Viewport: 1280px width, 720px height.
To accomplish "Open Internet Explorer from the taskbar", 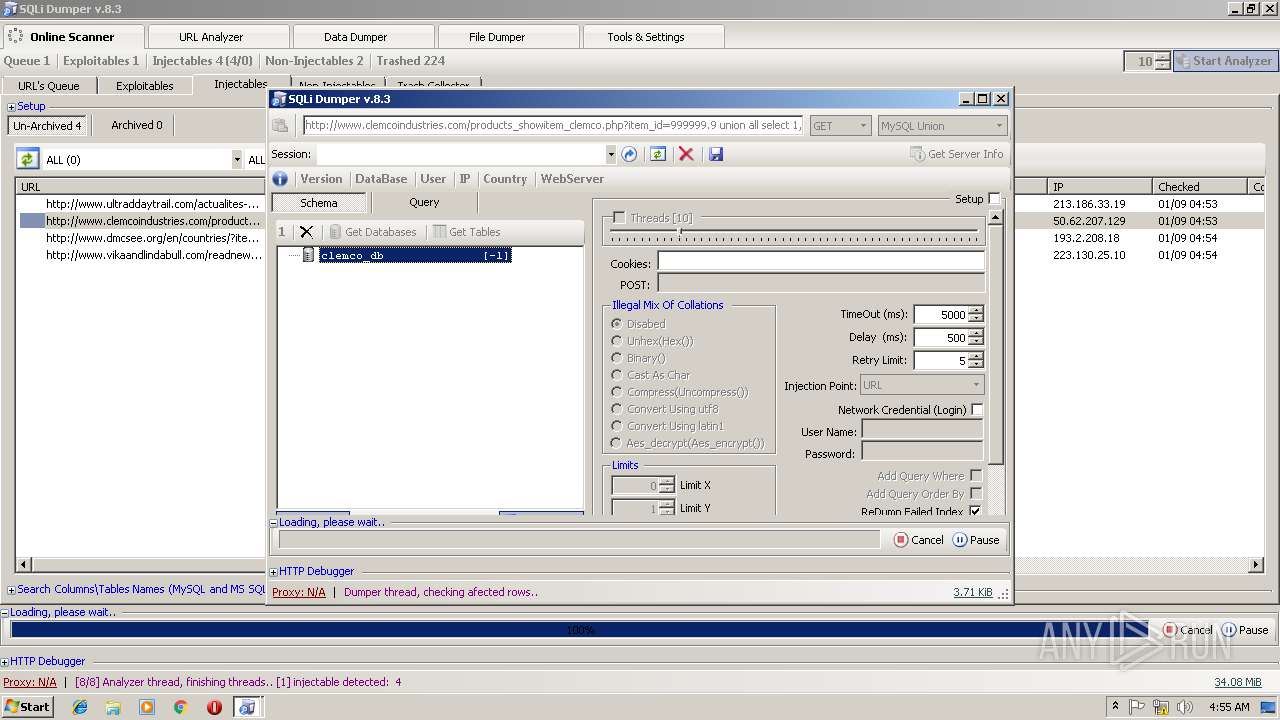I will (x=80, y=707).
